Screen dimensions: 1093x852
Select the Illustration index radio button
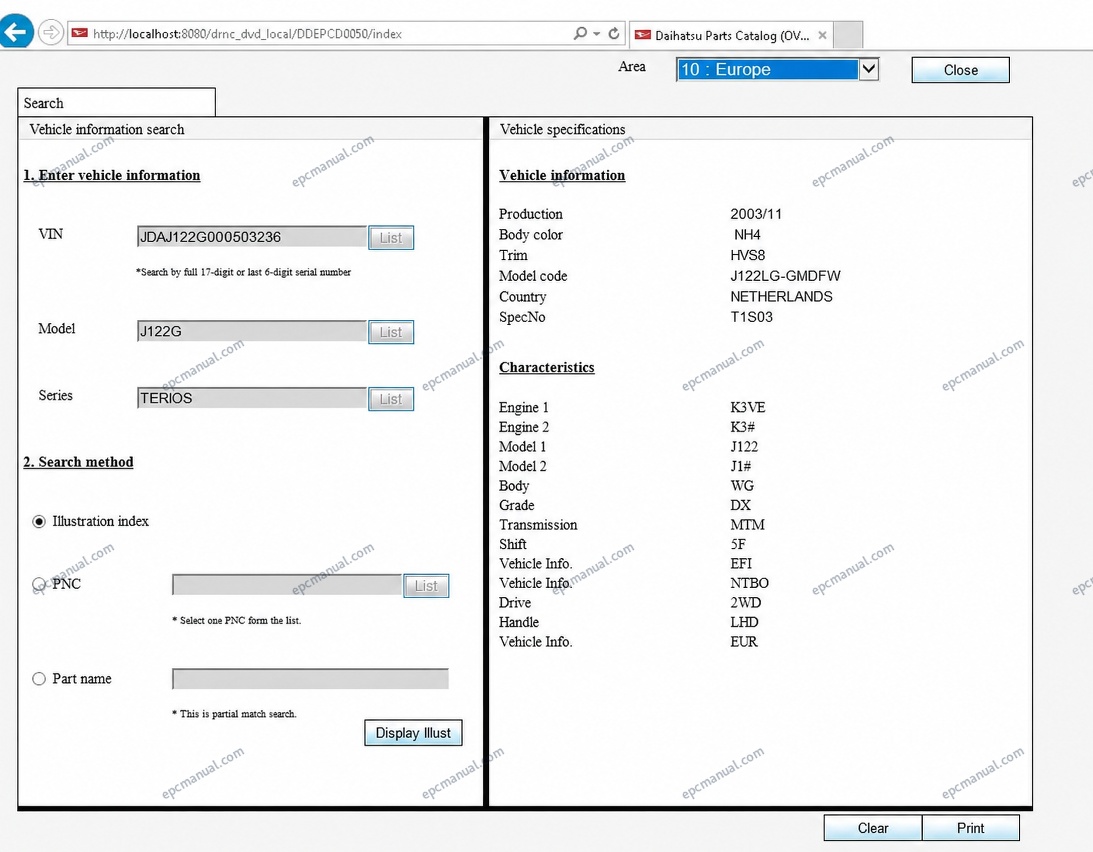tap(39, 522)
